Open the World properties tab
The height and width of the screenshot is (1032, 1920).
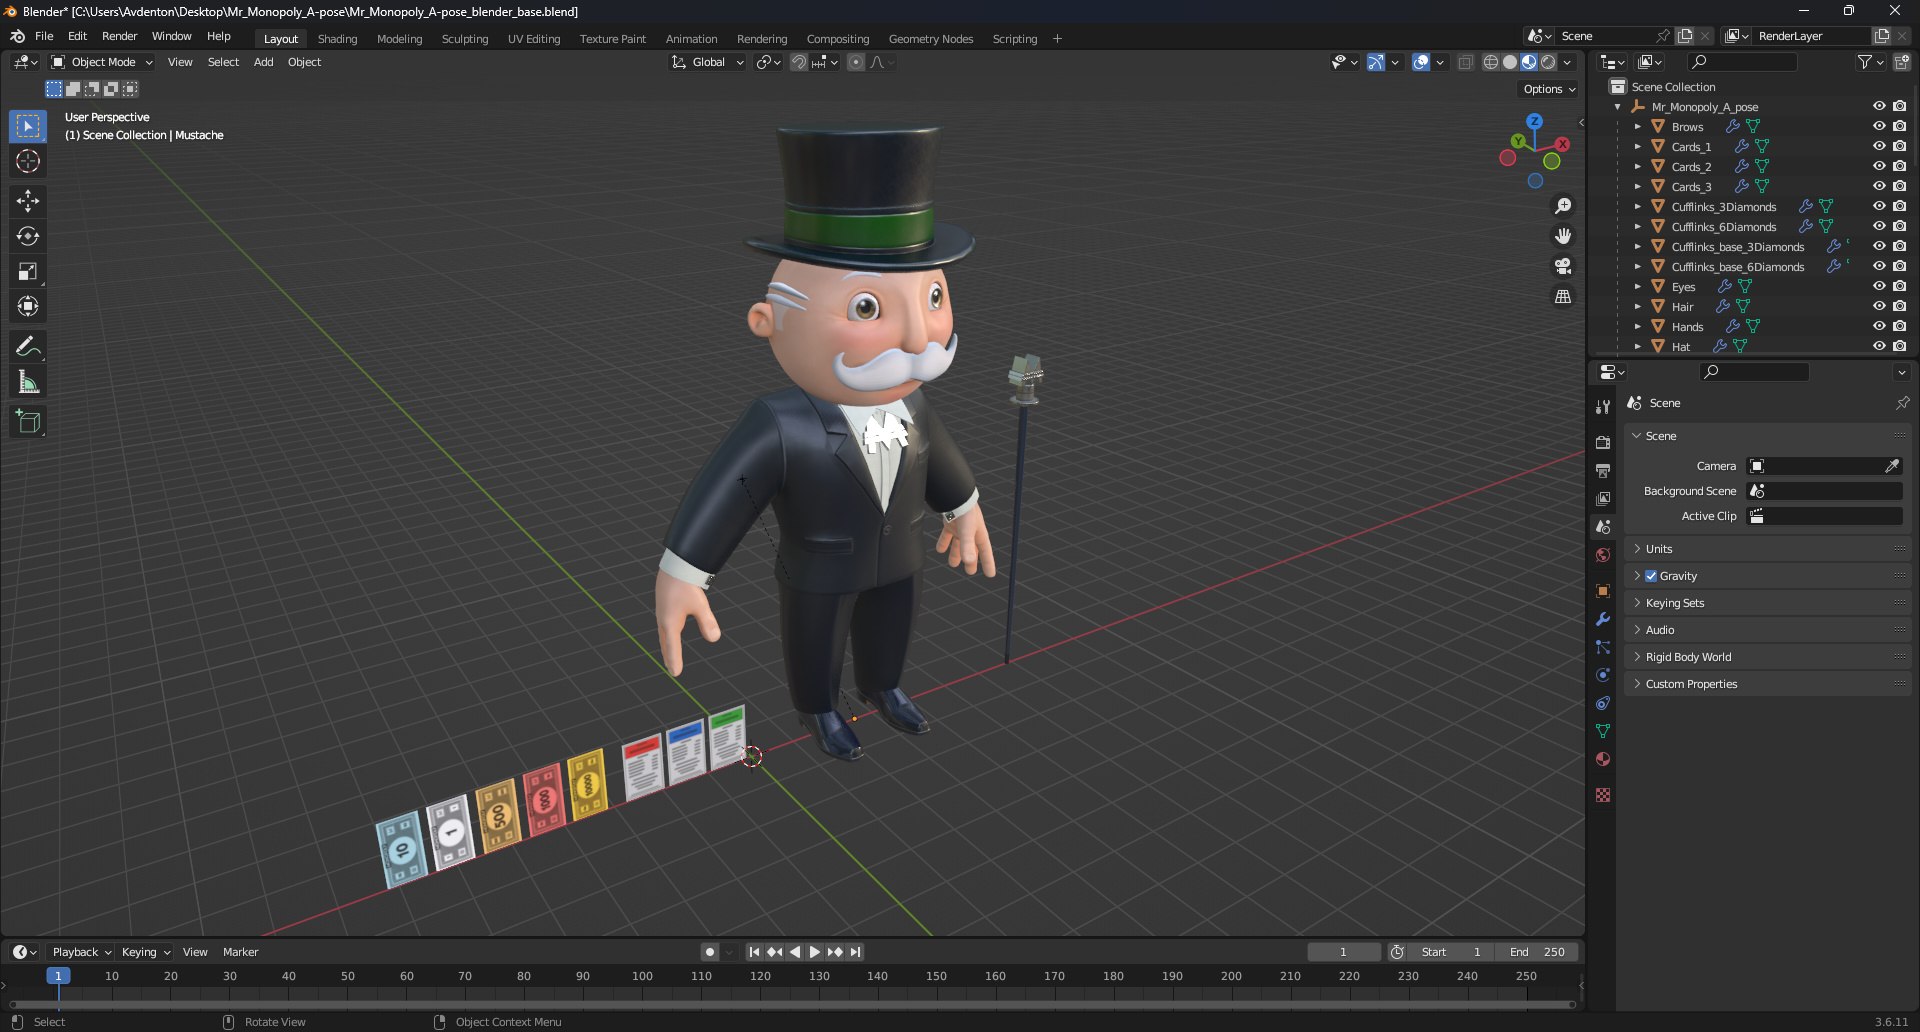1603,555
